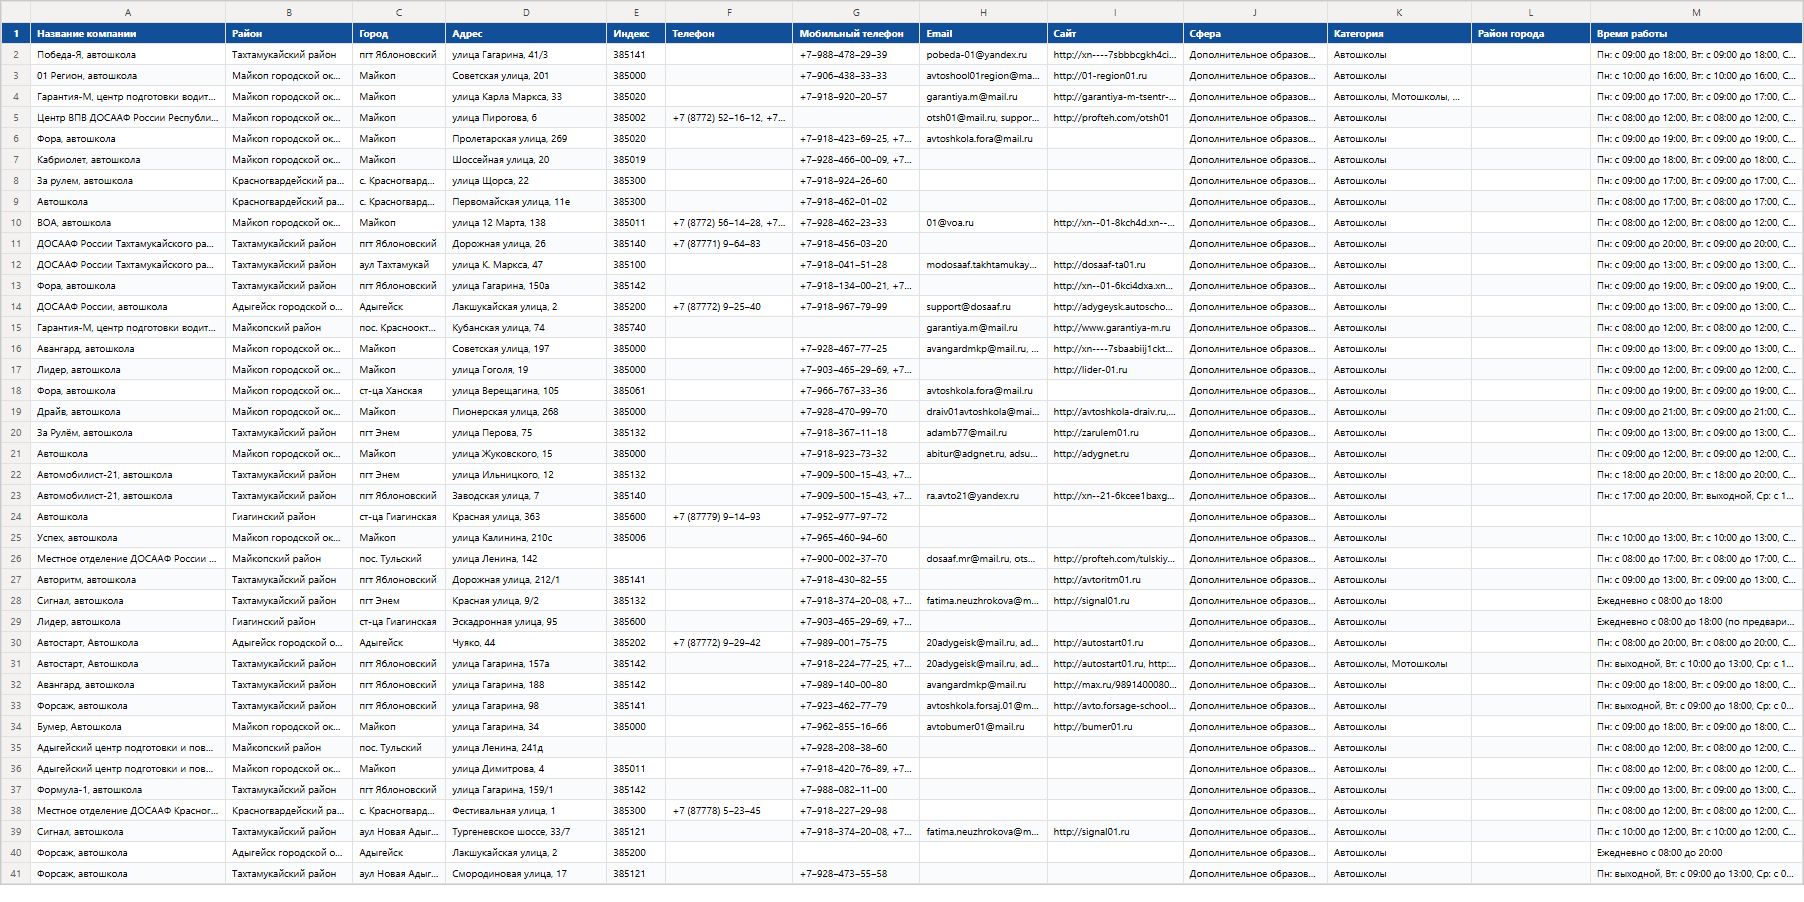
Task: Select cell 'Драйв, автошкола'
Action: [x=128, y=411]
